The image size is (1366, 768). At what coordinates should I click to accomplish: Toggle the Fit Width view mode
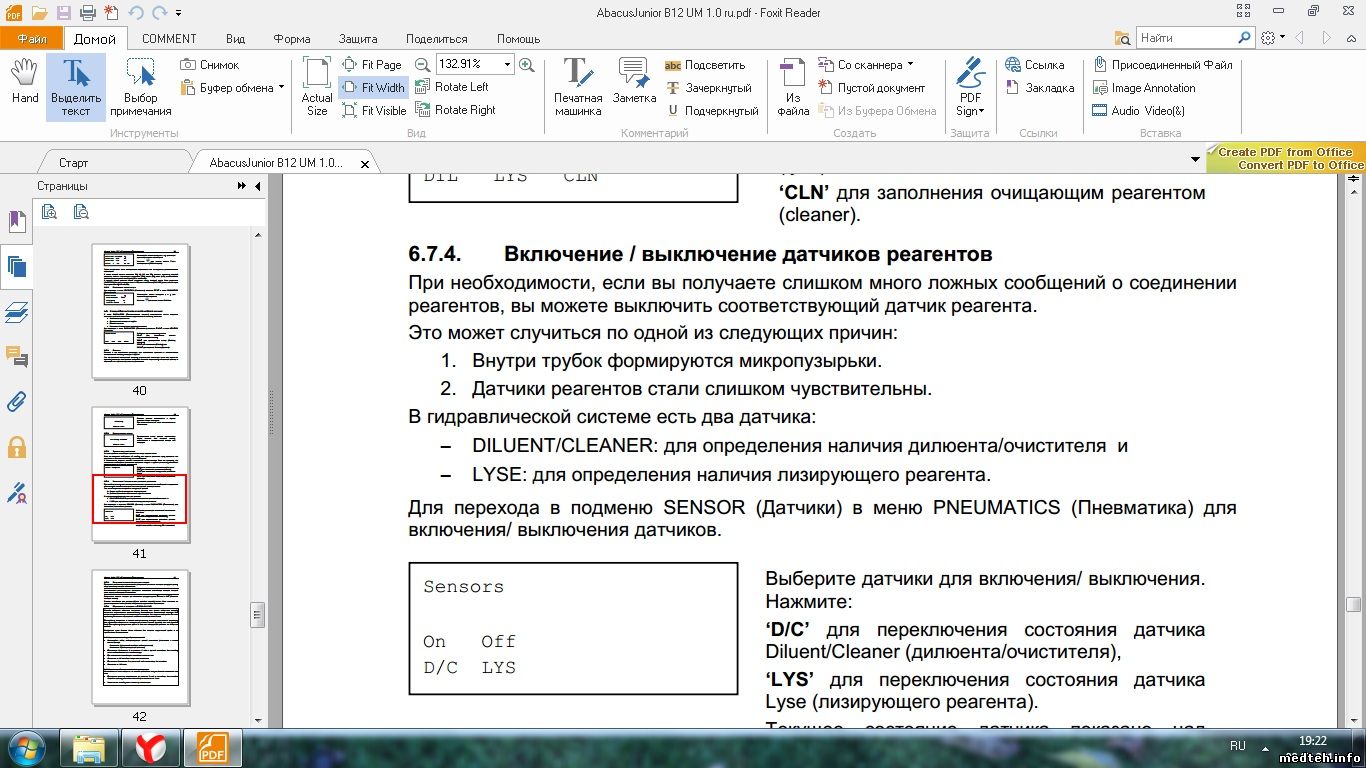[x=374, y=88]
